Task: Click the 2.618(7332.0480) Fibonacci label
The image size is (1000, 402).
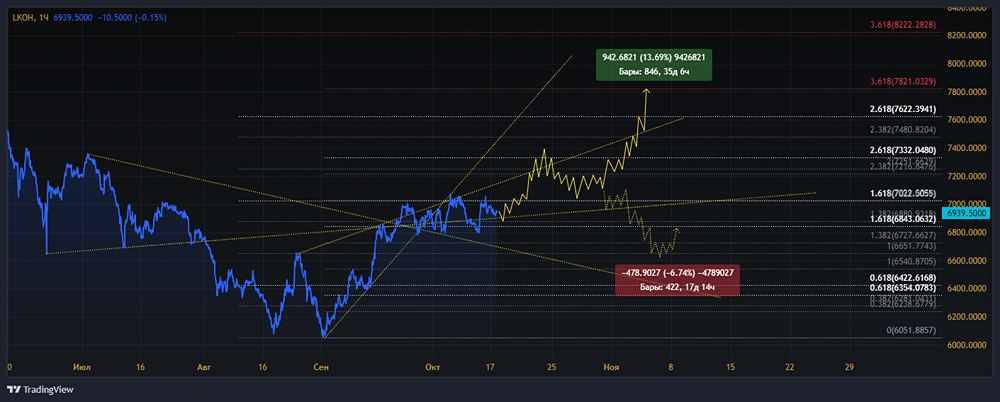Action: [x=903, y=150]
